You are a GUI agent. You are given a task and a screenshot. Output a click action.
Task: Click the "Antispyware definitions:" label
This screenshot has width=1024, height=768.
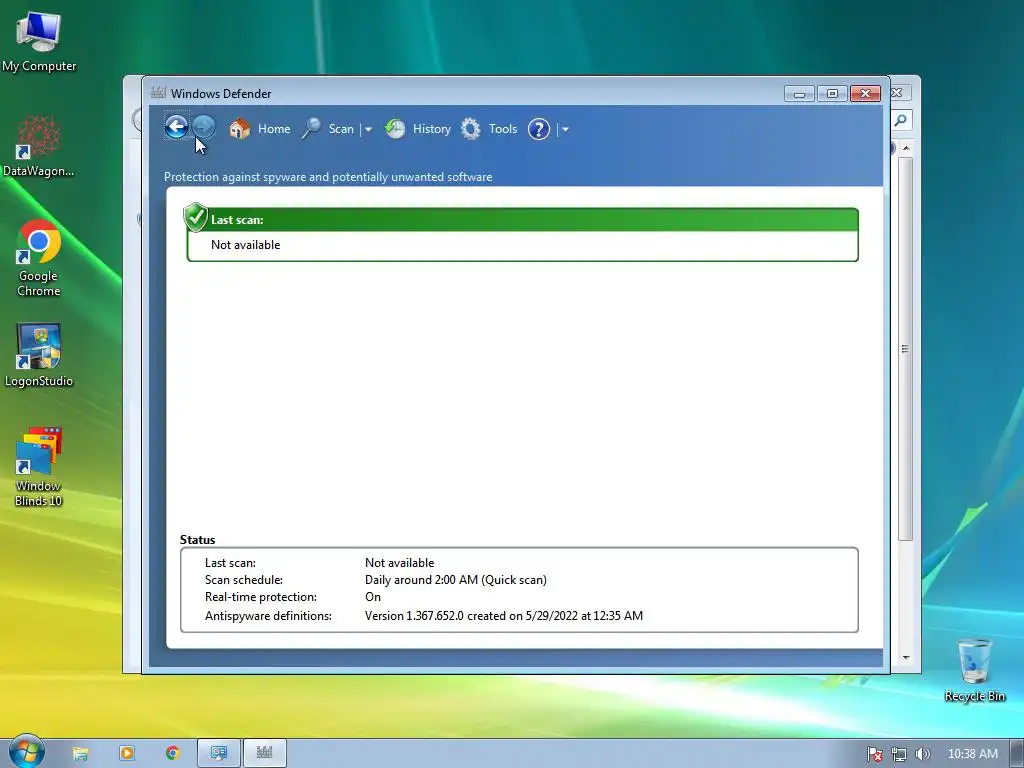268,616
